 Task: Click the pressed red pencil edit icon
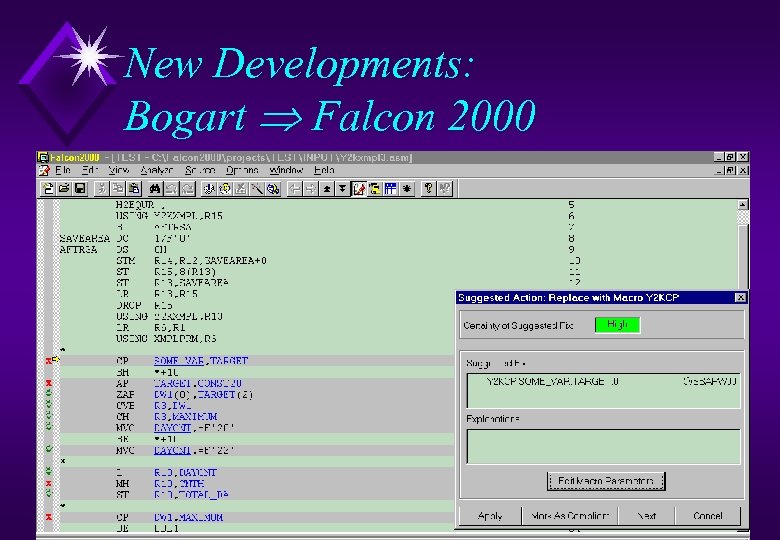[x=359, y=188]
